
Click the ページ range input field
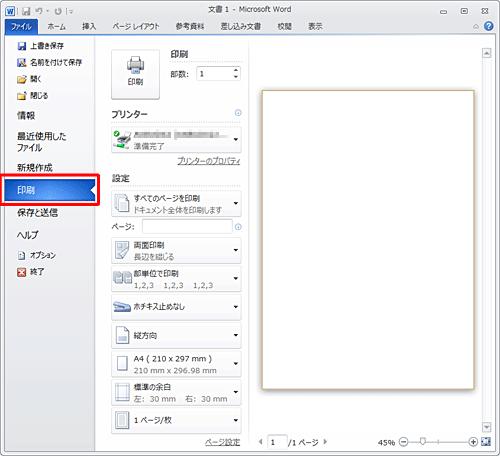187,227
